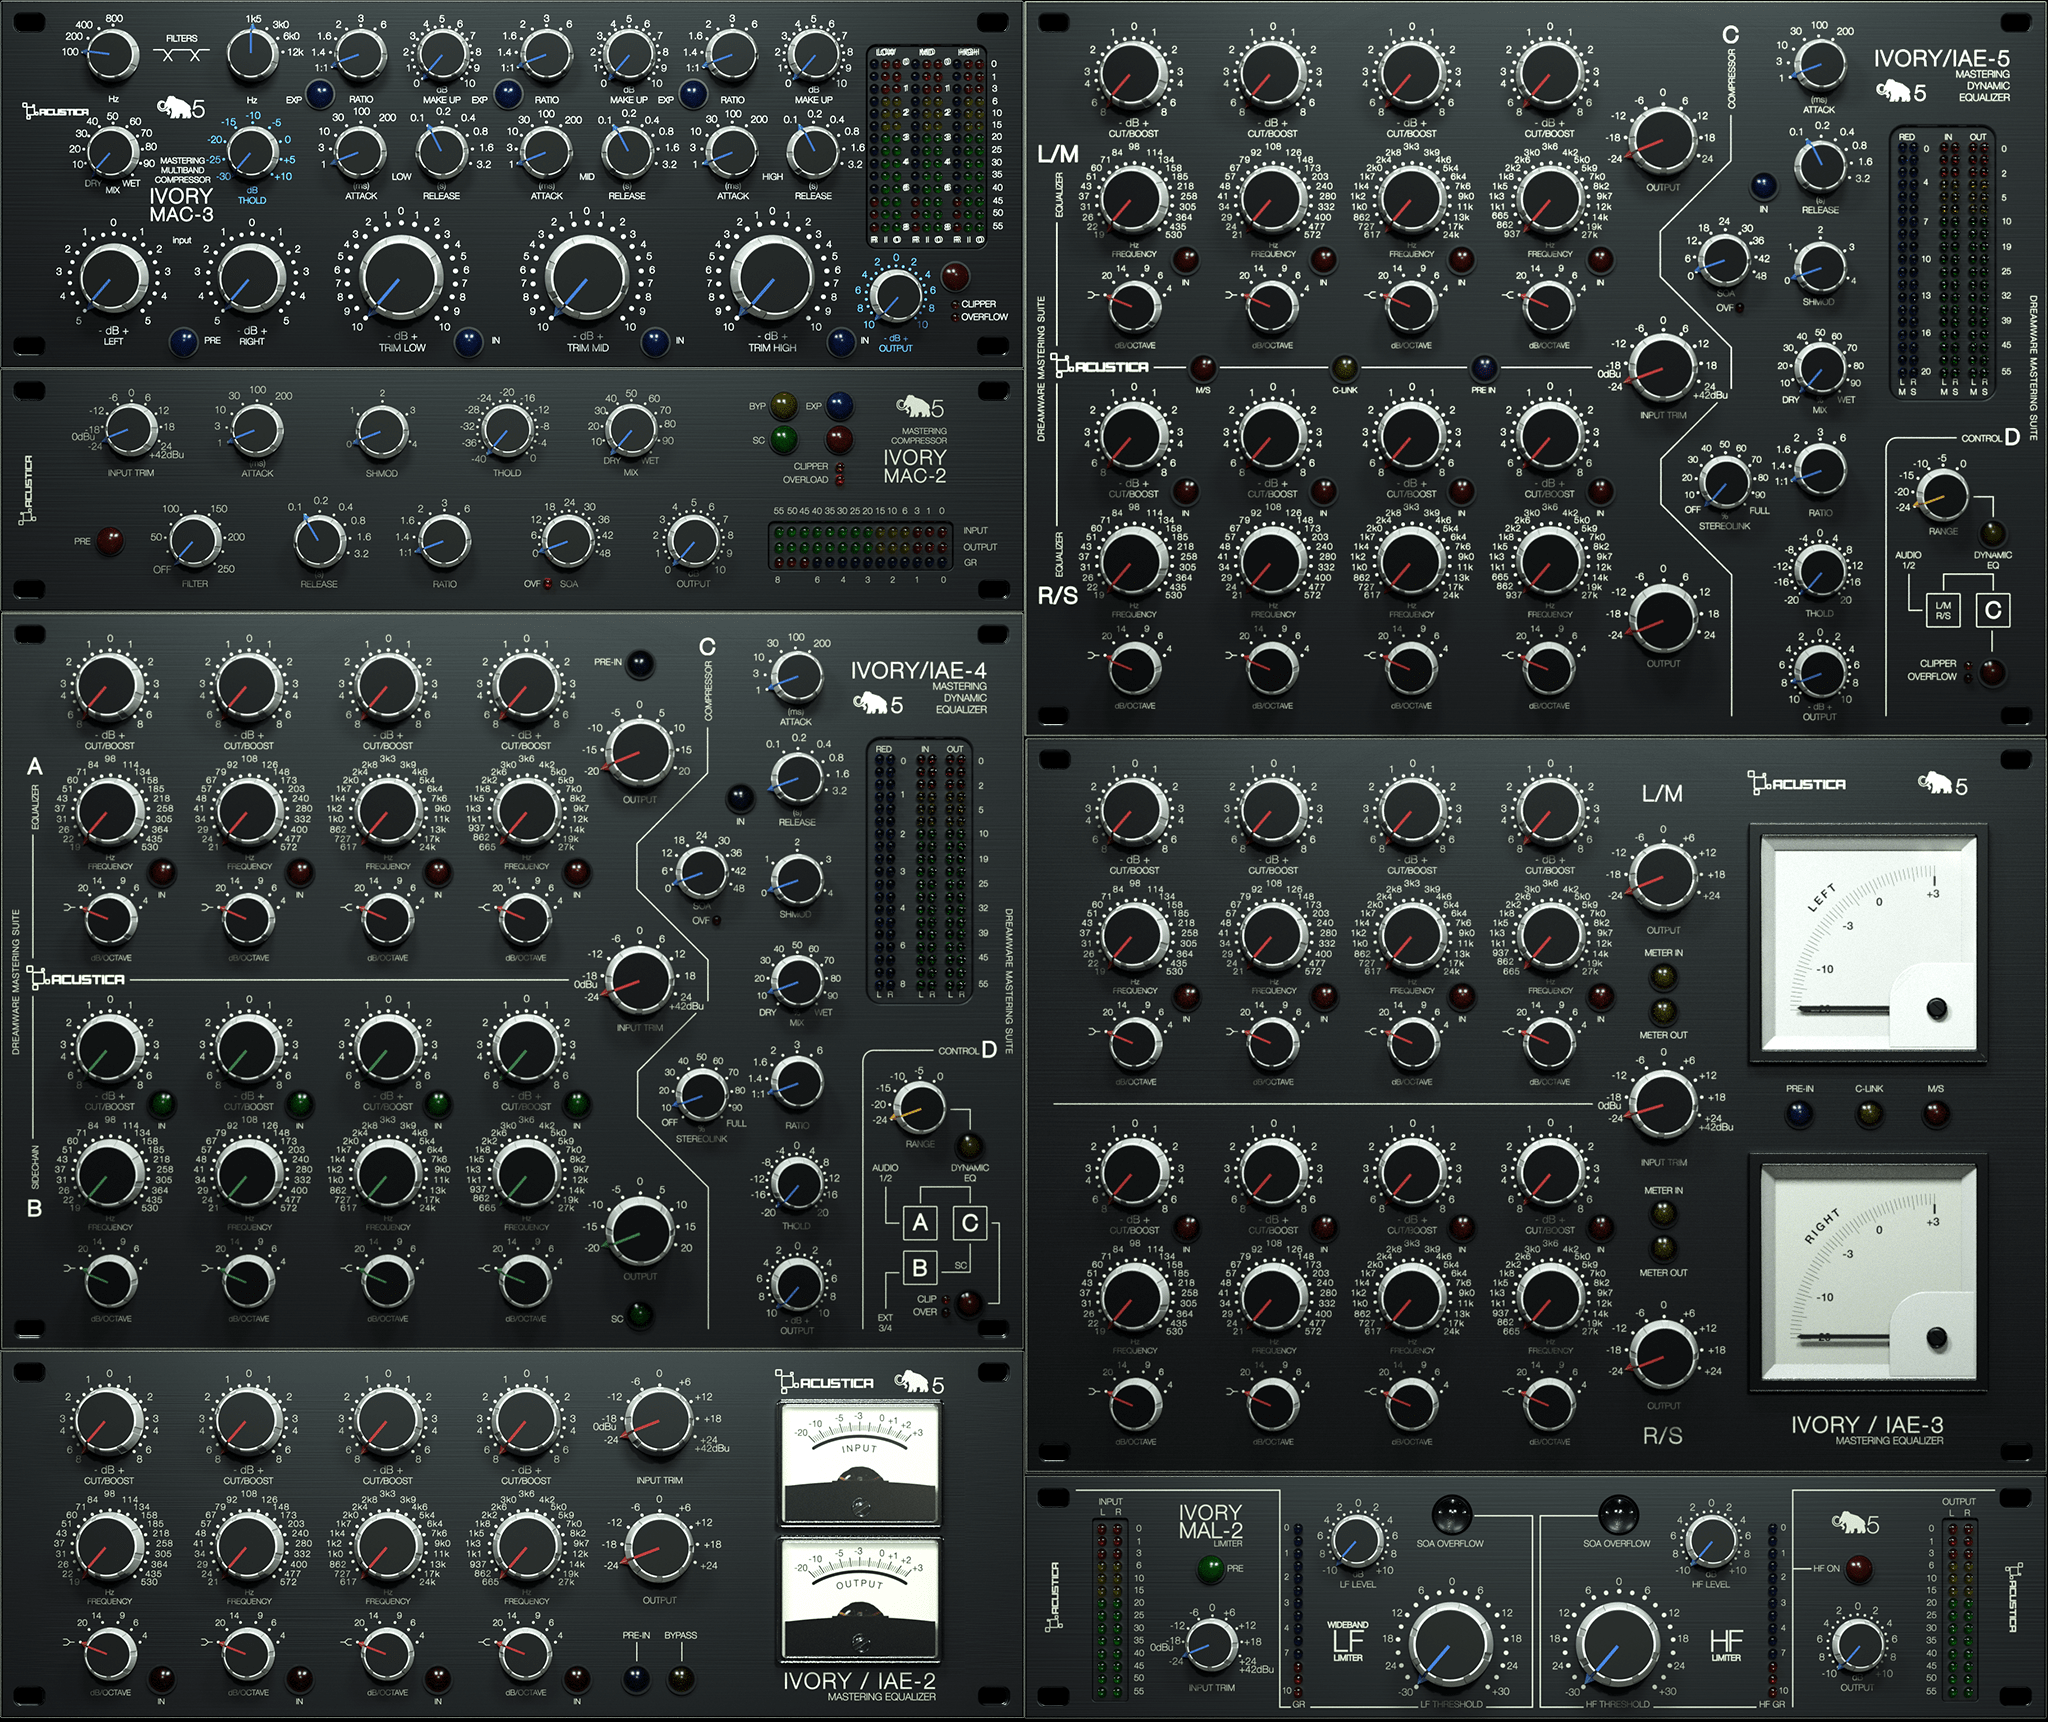Toggle the PRE-IN button on IAE-4
This screenshot has height=1722, width=2048.
pos(640,663)
